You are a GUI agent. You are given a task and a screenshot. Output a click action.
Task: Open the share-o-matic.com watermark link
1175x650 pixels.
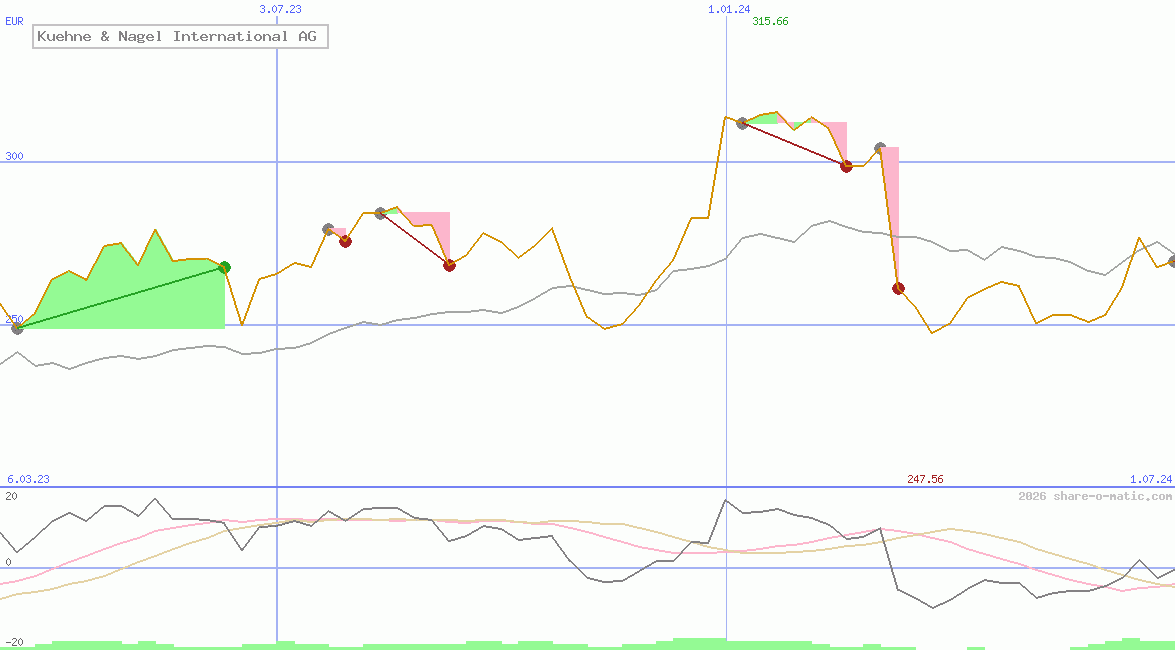[x=1095, y=496]
